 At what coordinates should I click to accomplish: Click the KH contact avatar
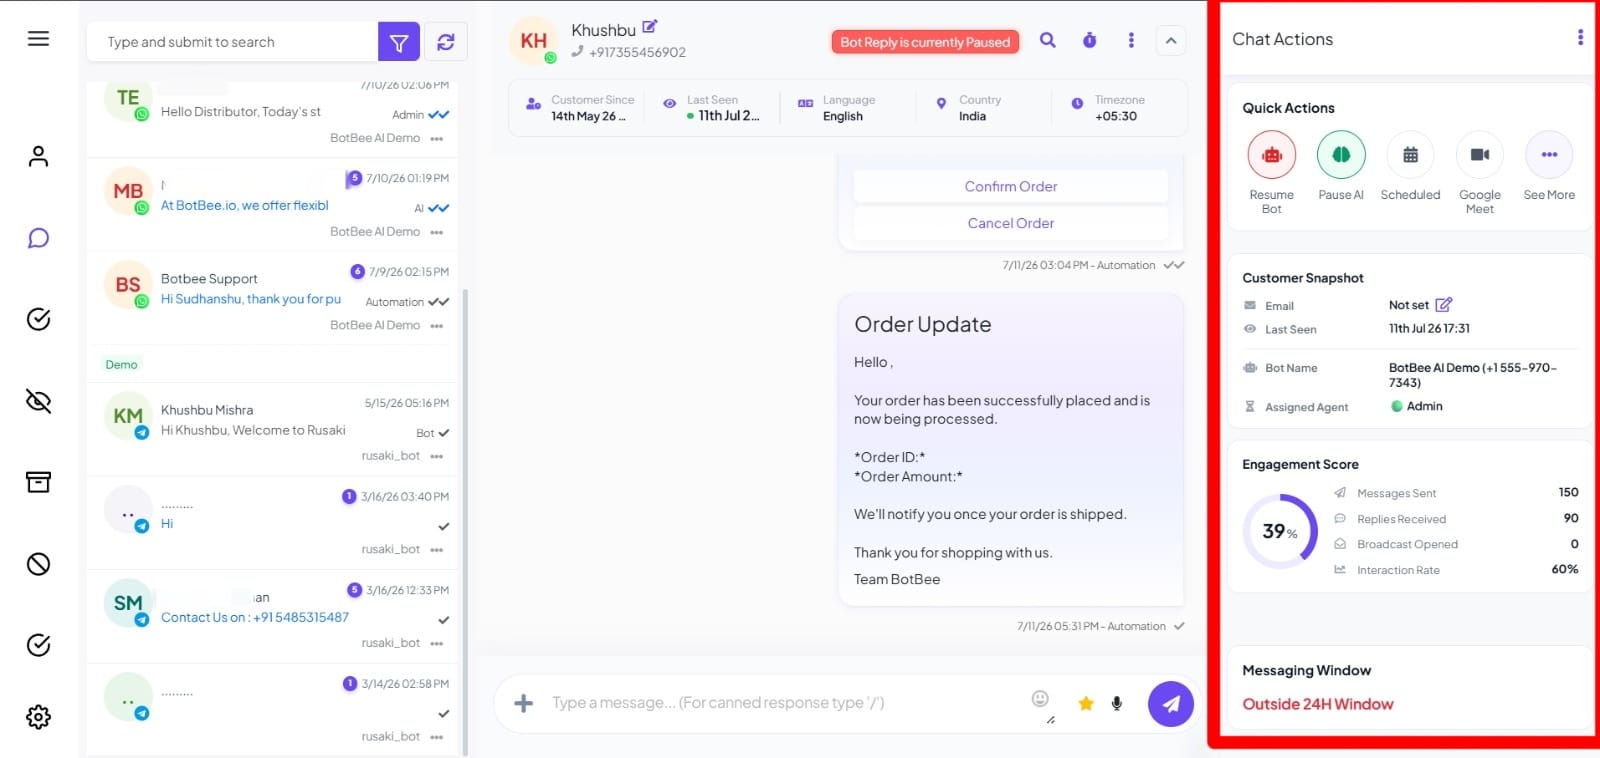[x=533, y=41]
